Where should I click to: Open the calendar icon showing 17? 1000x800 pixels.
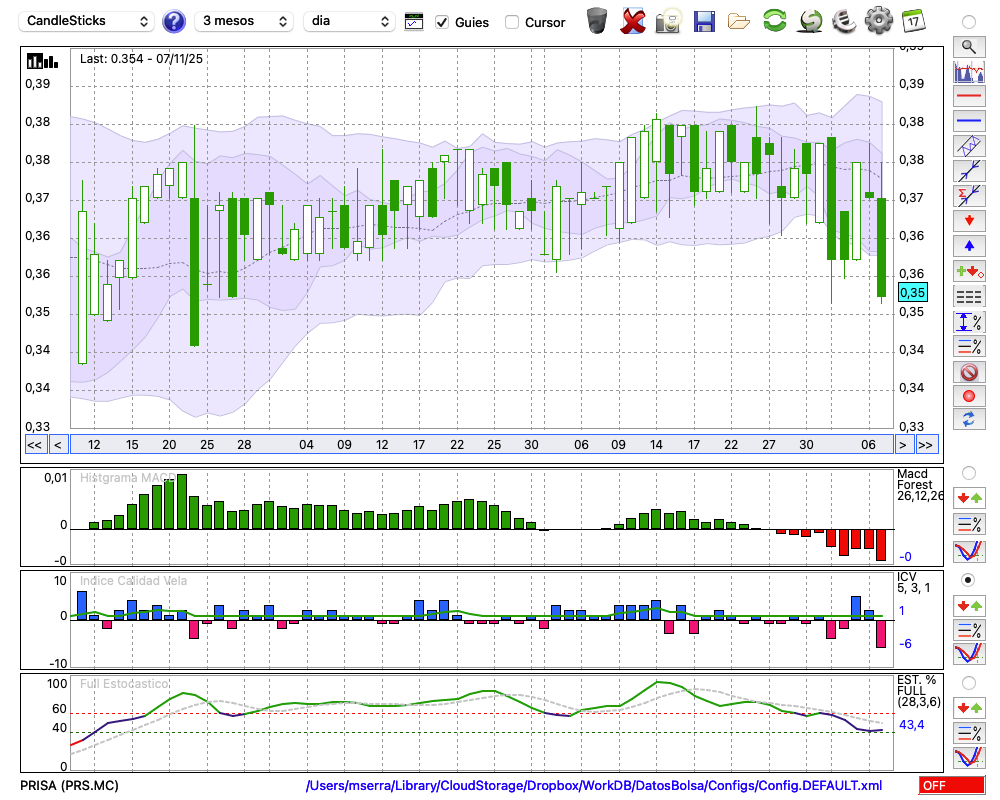click(913, 21)
